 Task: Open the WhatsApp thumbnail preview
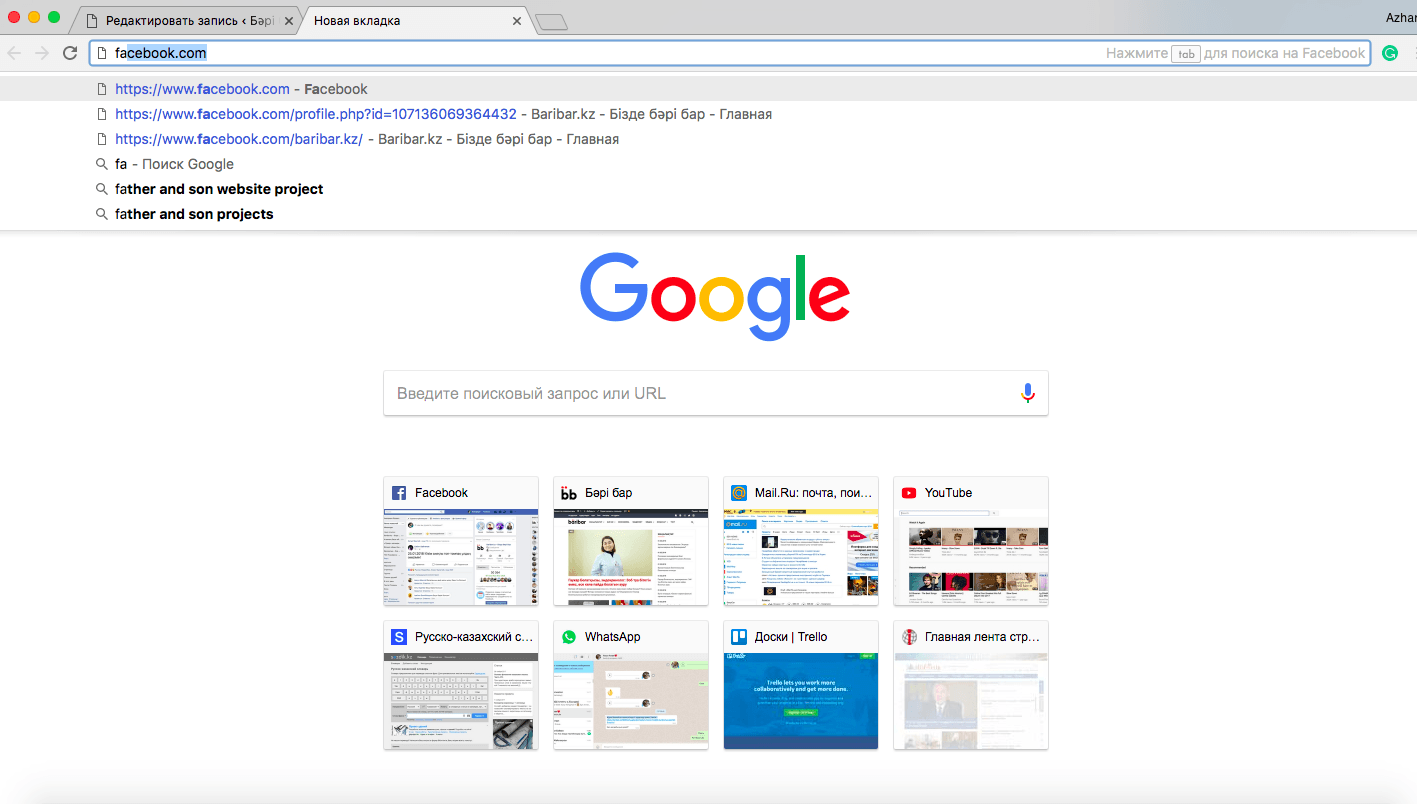click(x=631, y=701)
